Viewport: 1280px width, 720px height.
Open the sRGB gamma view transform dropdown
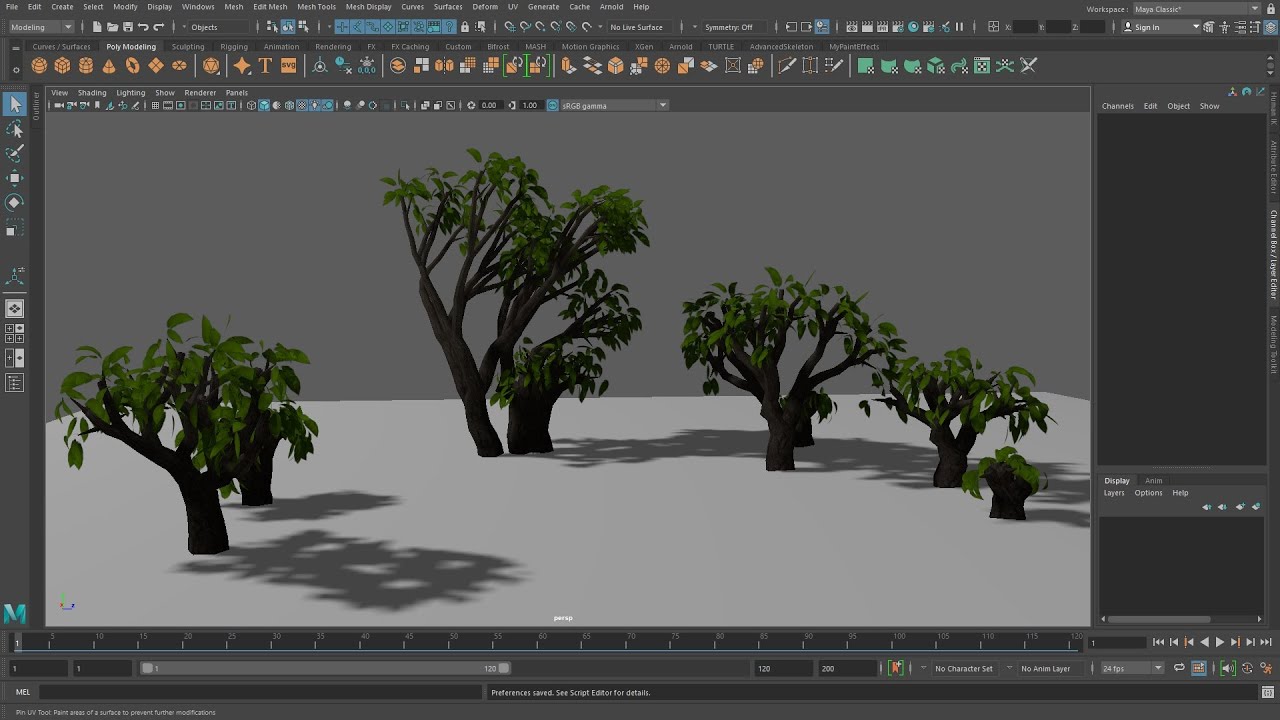tap(614, 105)
